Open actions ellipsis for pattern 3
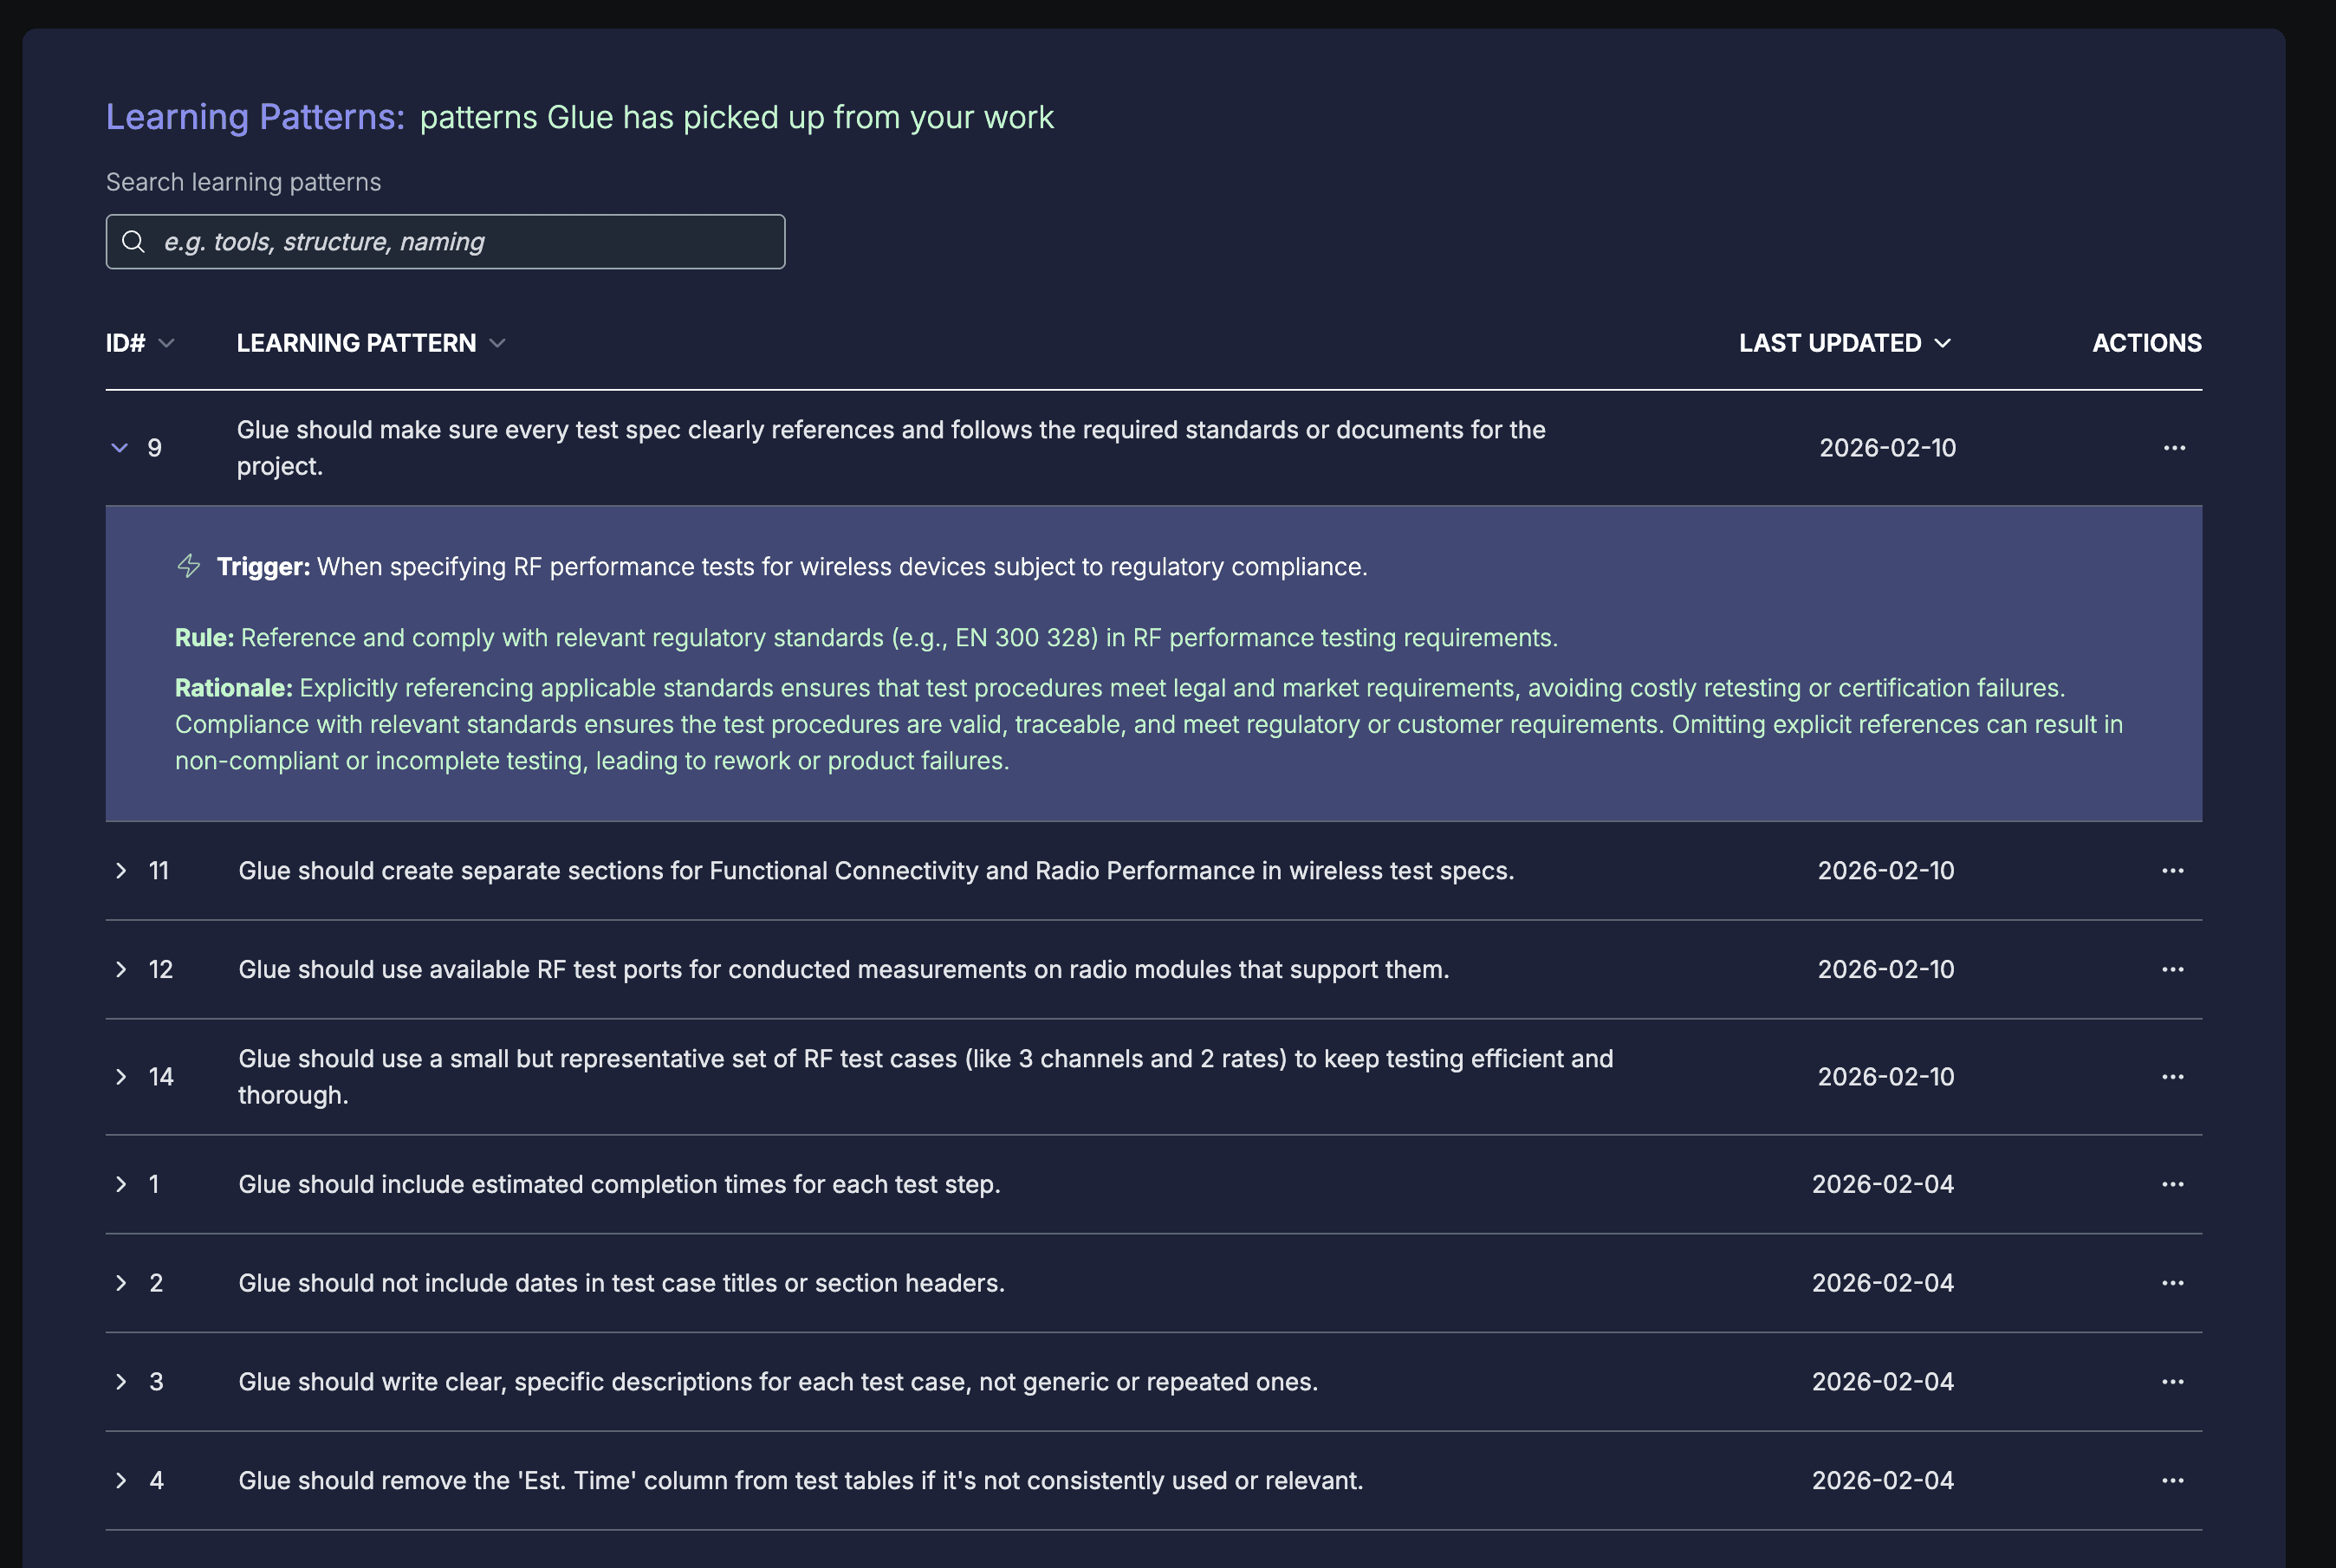Viewport: 2336px width, 1568px height. [2172, 1382]
